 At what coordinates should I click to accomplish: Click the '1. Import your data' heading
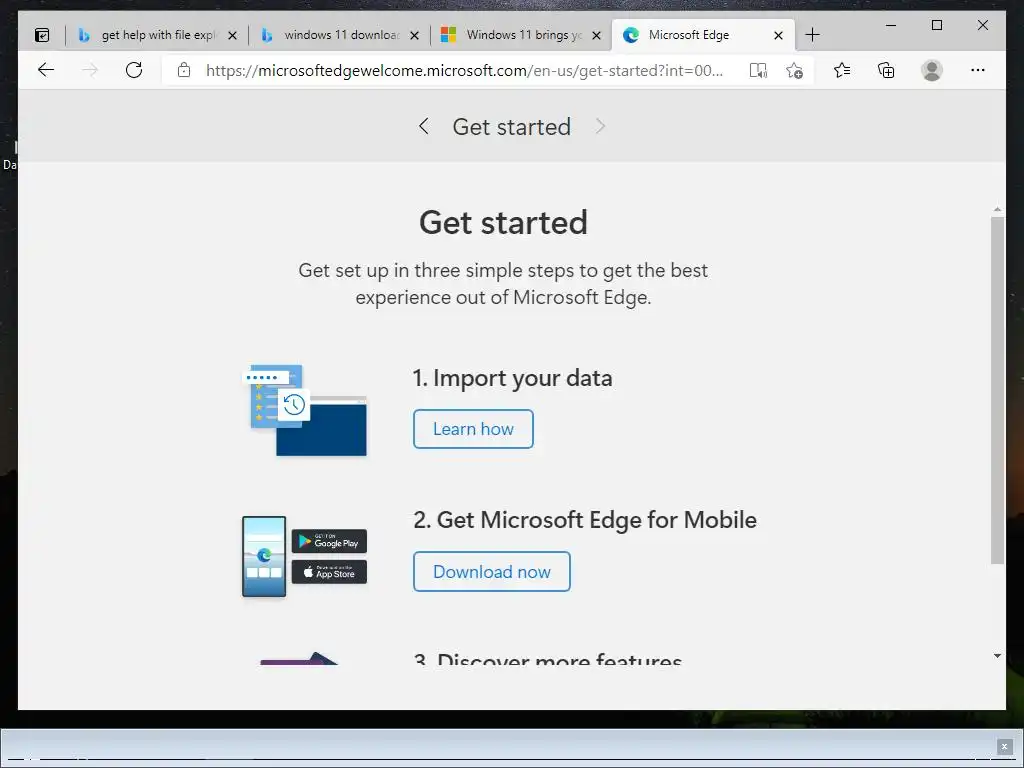[x=513, y=378]
